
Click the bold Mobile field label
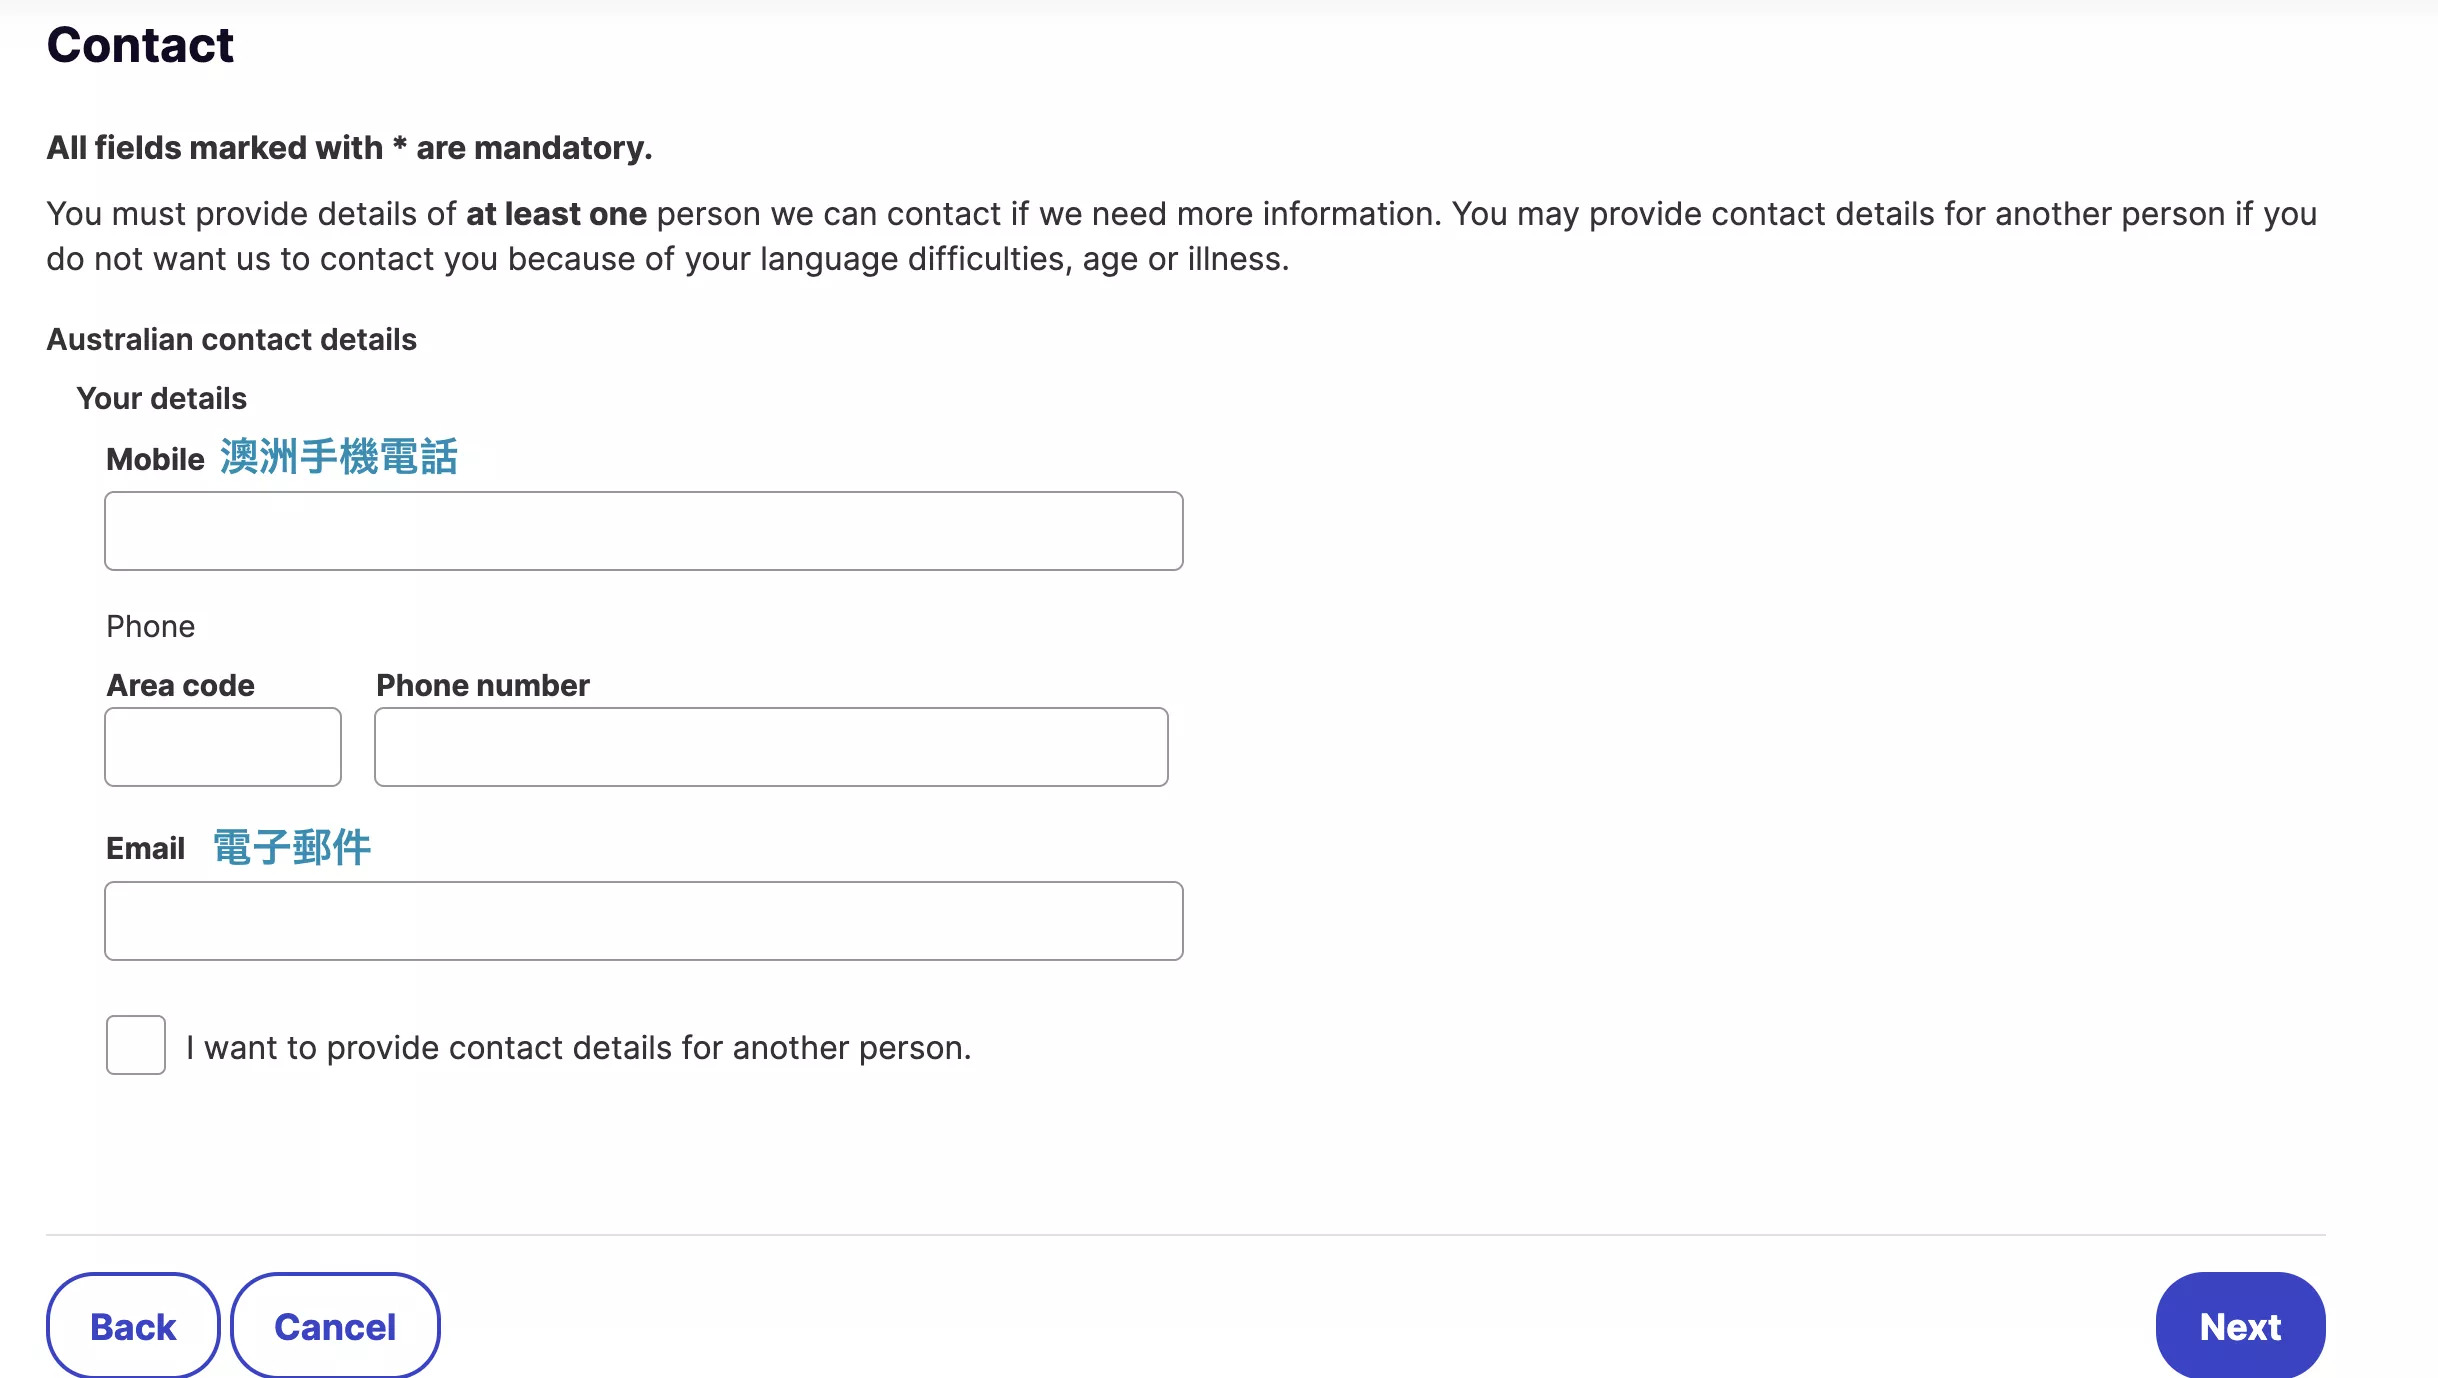[x=155, y=459]
